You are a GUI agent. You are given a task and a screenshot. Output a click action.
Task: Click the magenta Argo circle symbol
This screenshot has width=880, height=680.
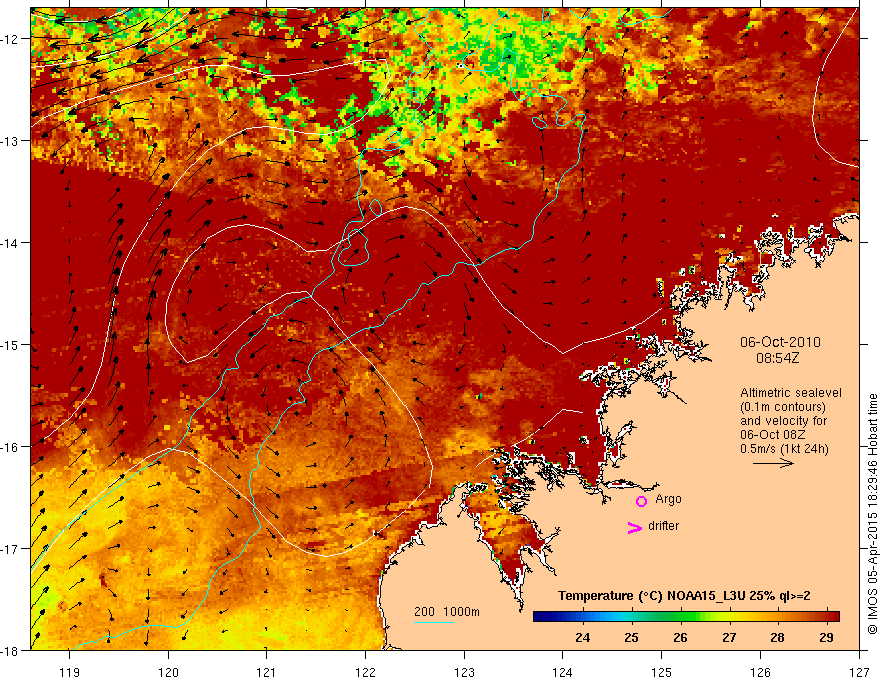click(x=641, y=501)
